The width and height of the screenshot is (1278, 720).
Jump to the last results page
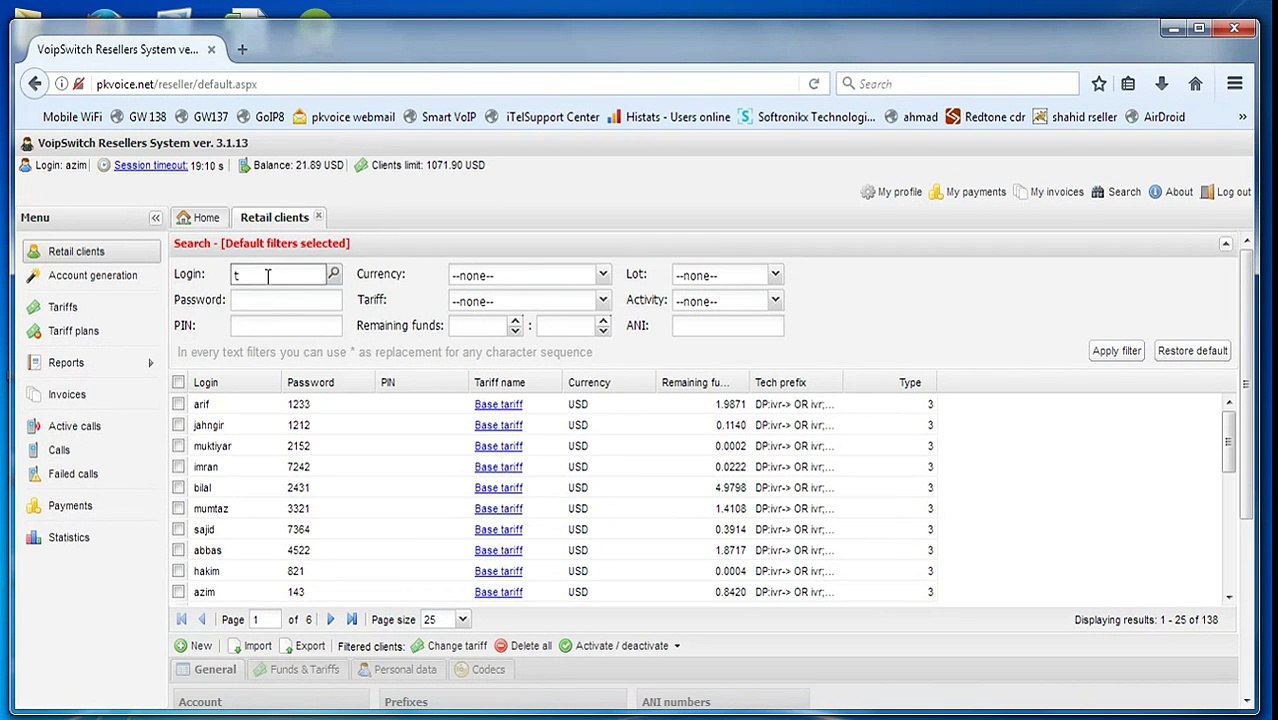tap(352, 620)
